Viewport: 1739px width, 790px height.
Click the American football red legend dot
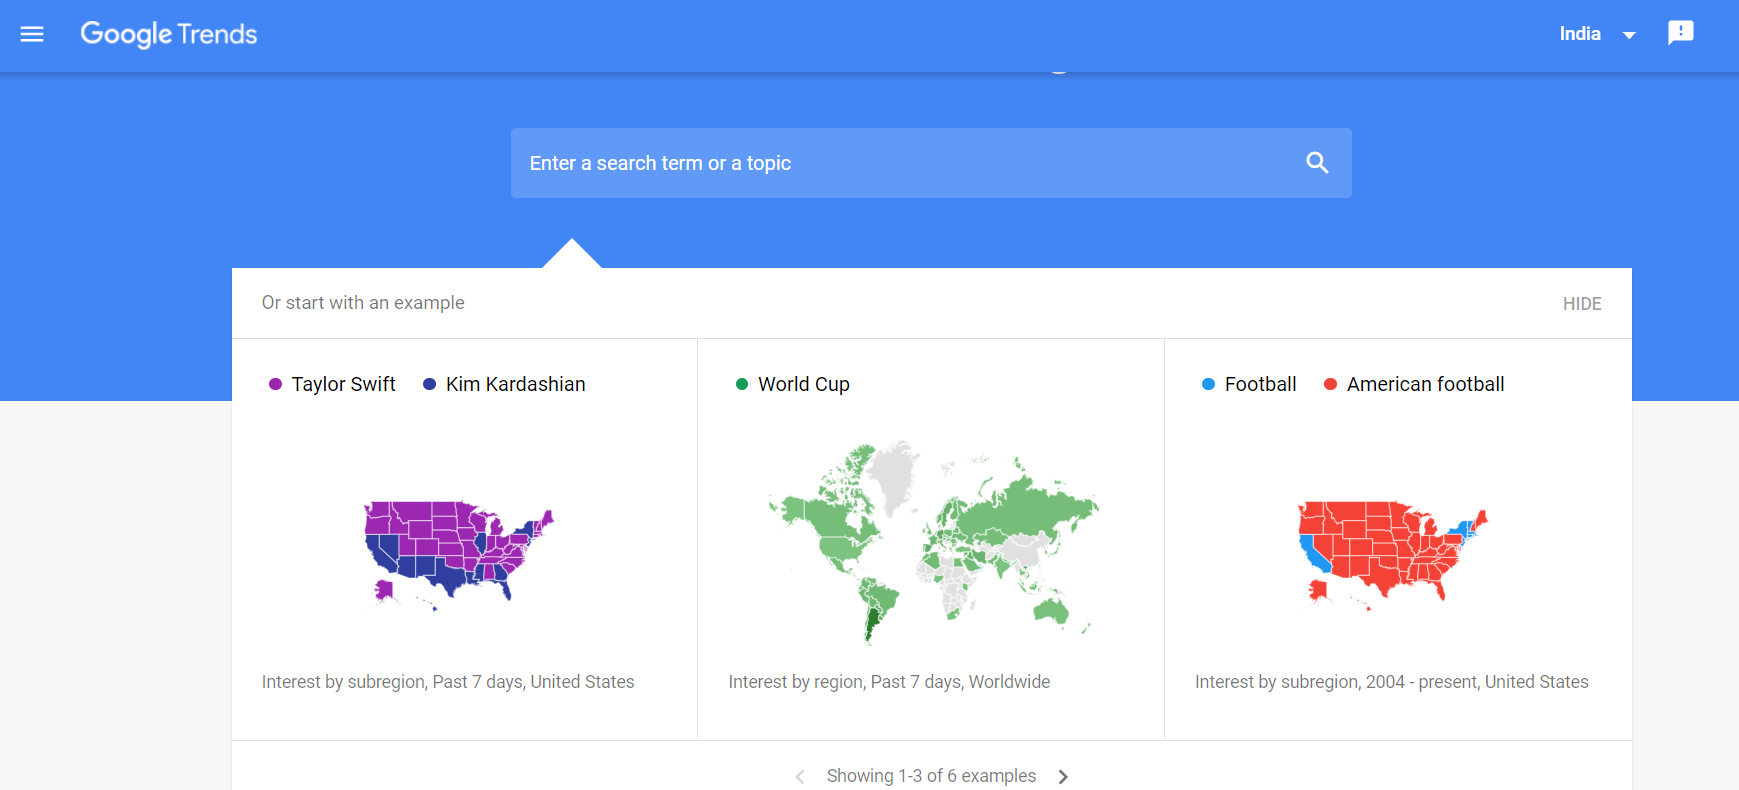coord(1331,384)
